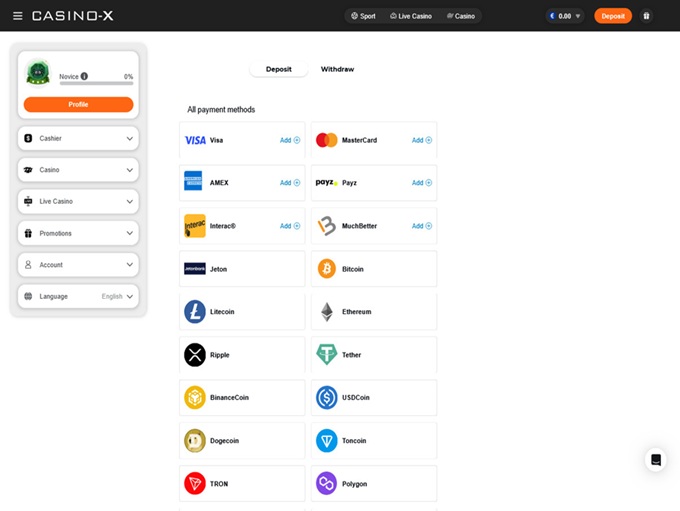Click the Ethereum payment icon

(x=327, y=312)
